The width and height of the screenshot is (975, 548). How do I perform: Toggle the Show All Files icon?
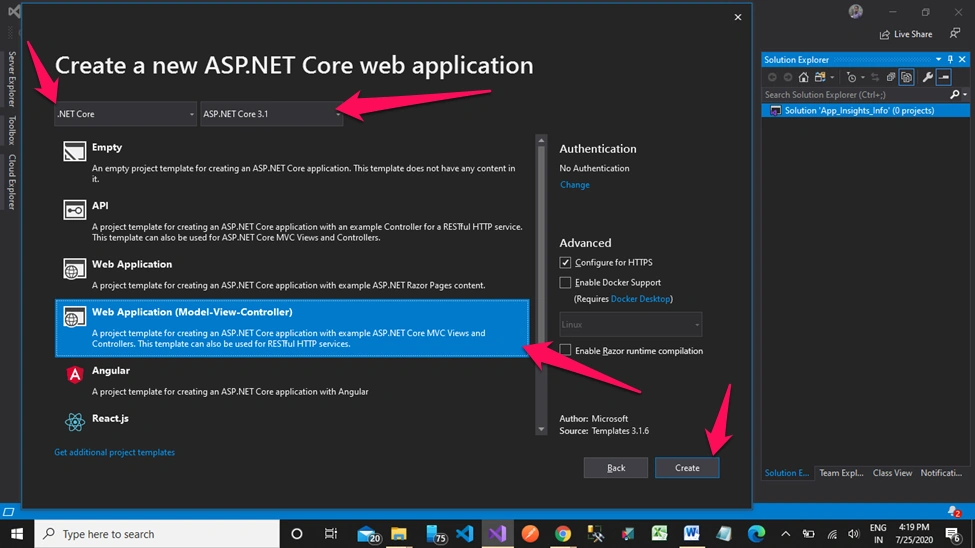coord(907,77)
